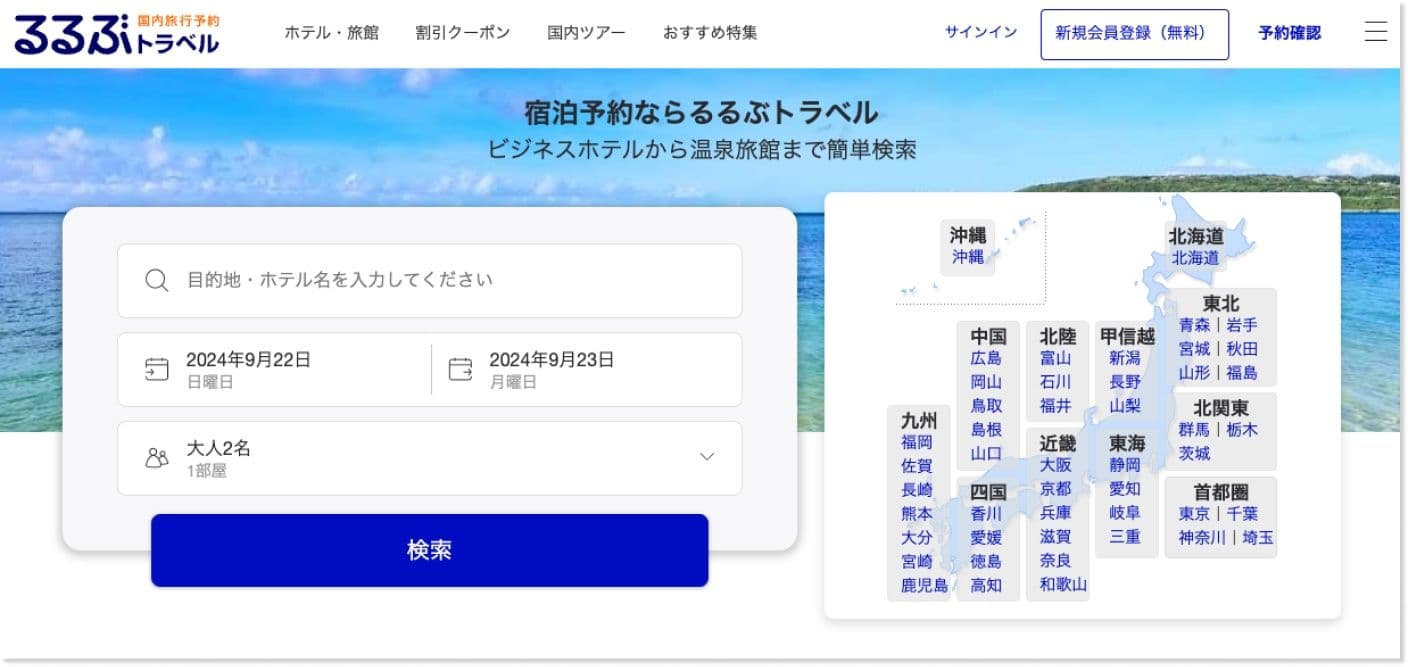Image resolution: width=1408 pixels, height=667 pixels.
Task: Click the 新規会員登録（無料）button
Action: coord(1135,33)
